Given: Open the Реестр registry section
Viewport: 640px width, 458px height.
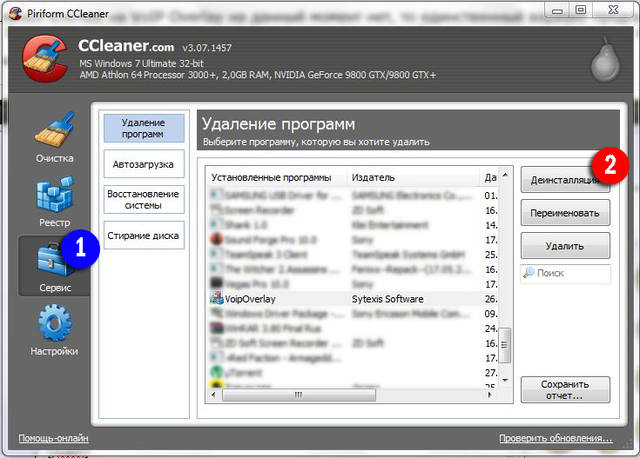Looking at the screenshot, I should [54, 202].
